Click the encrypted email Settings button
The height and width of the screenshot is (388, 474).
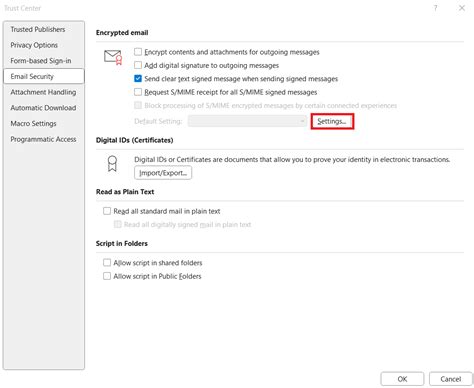(x=332, y=121)
